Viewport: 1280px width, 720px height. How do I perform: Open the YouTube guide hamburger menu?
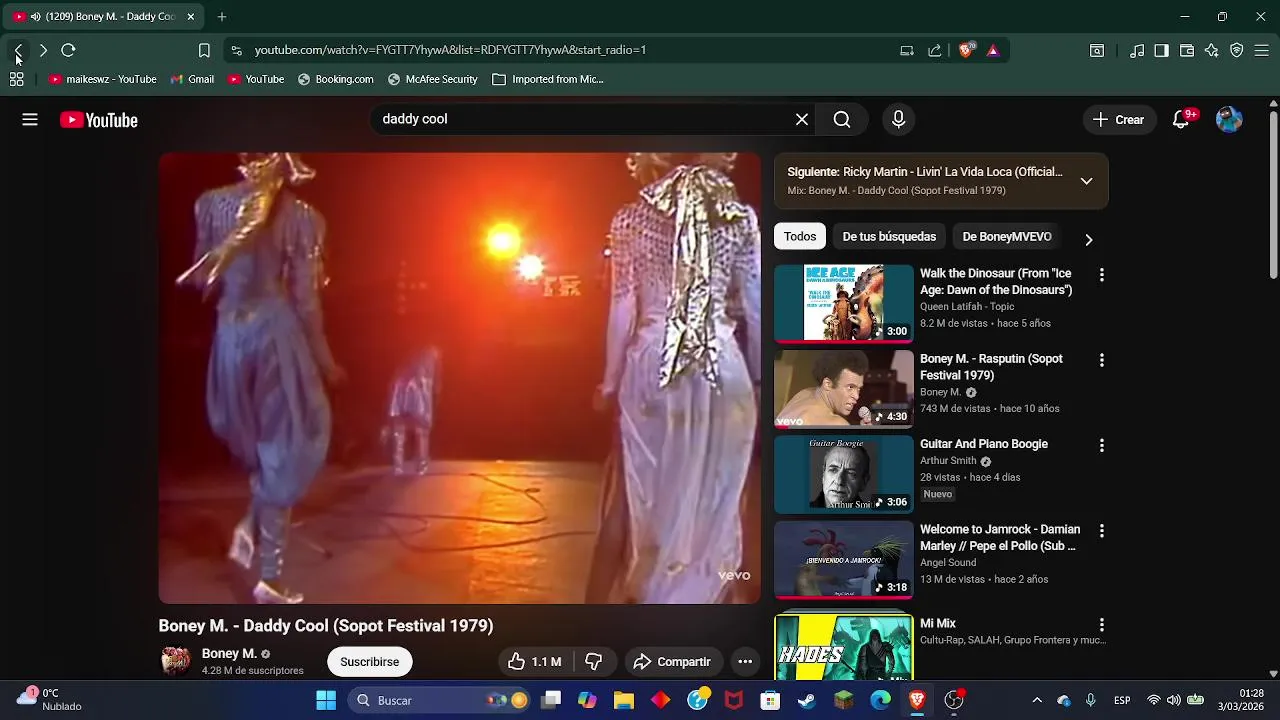(30, 120)
